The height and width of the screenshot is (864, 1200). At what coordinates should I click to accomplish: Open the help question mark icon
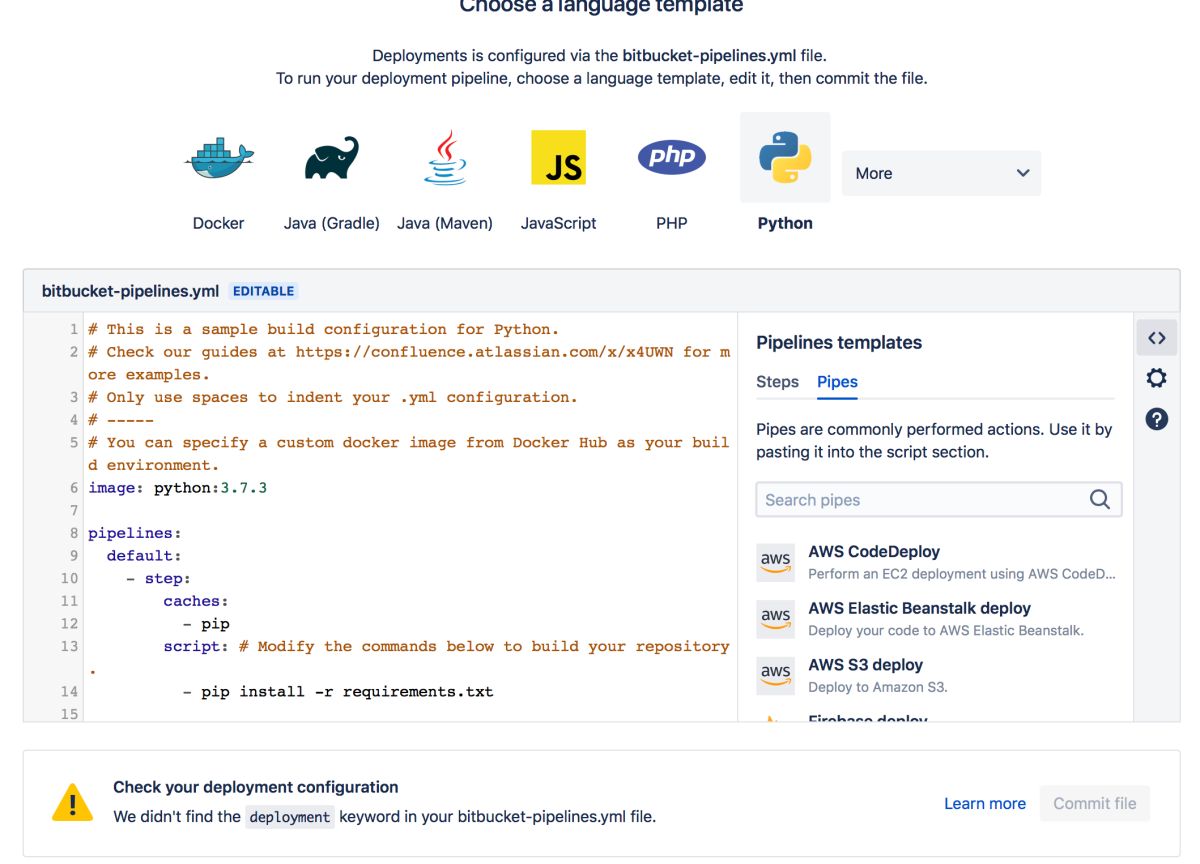click(1157, 419)
